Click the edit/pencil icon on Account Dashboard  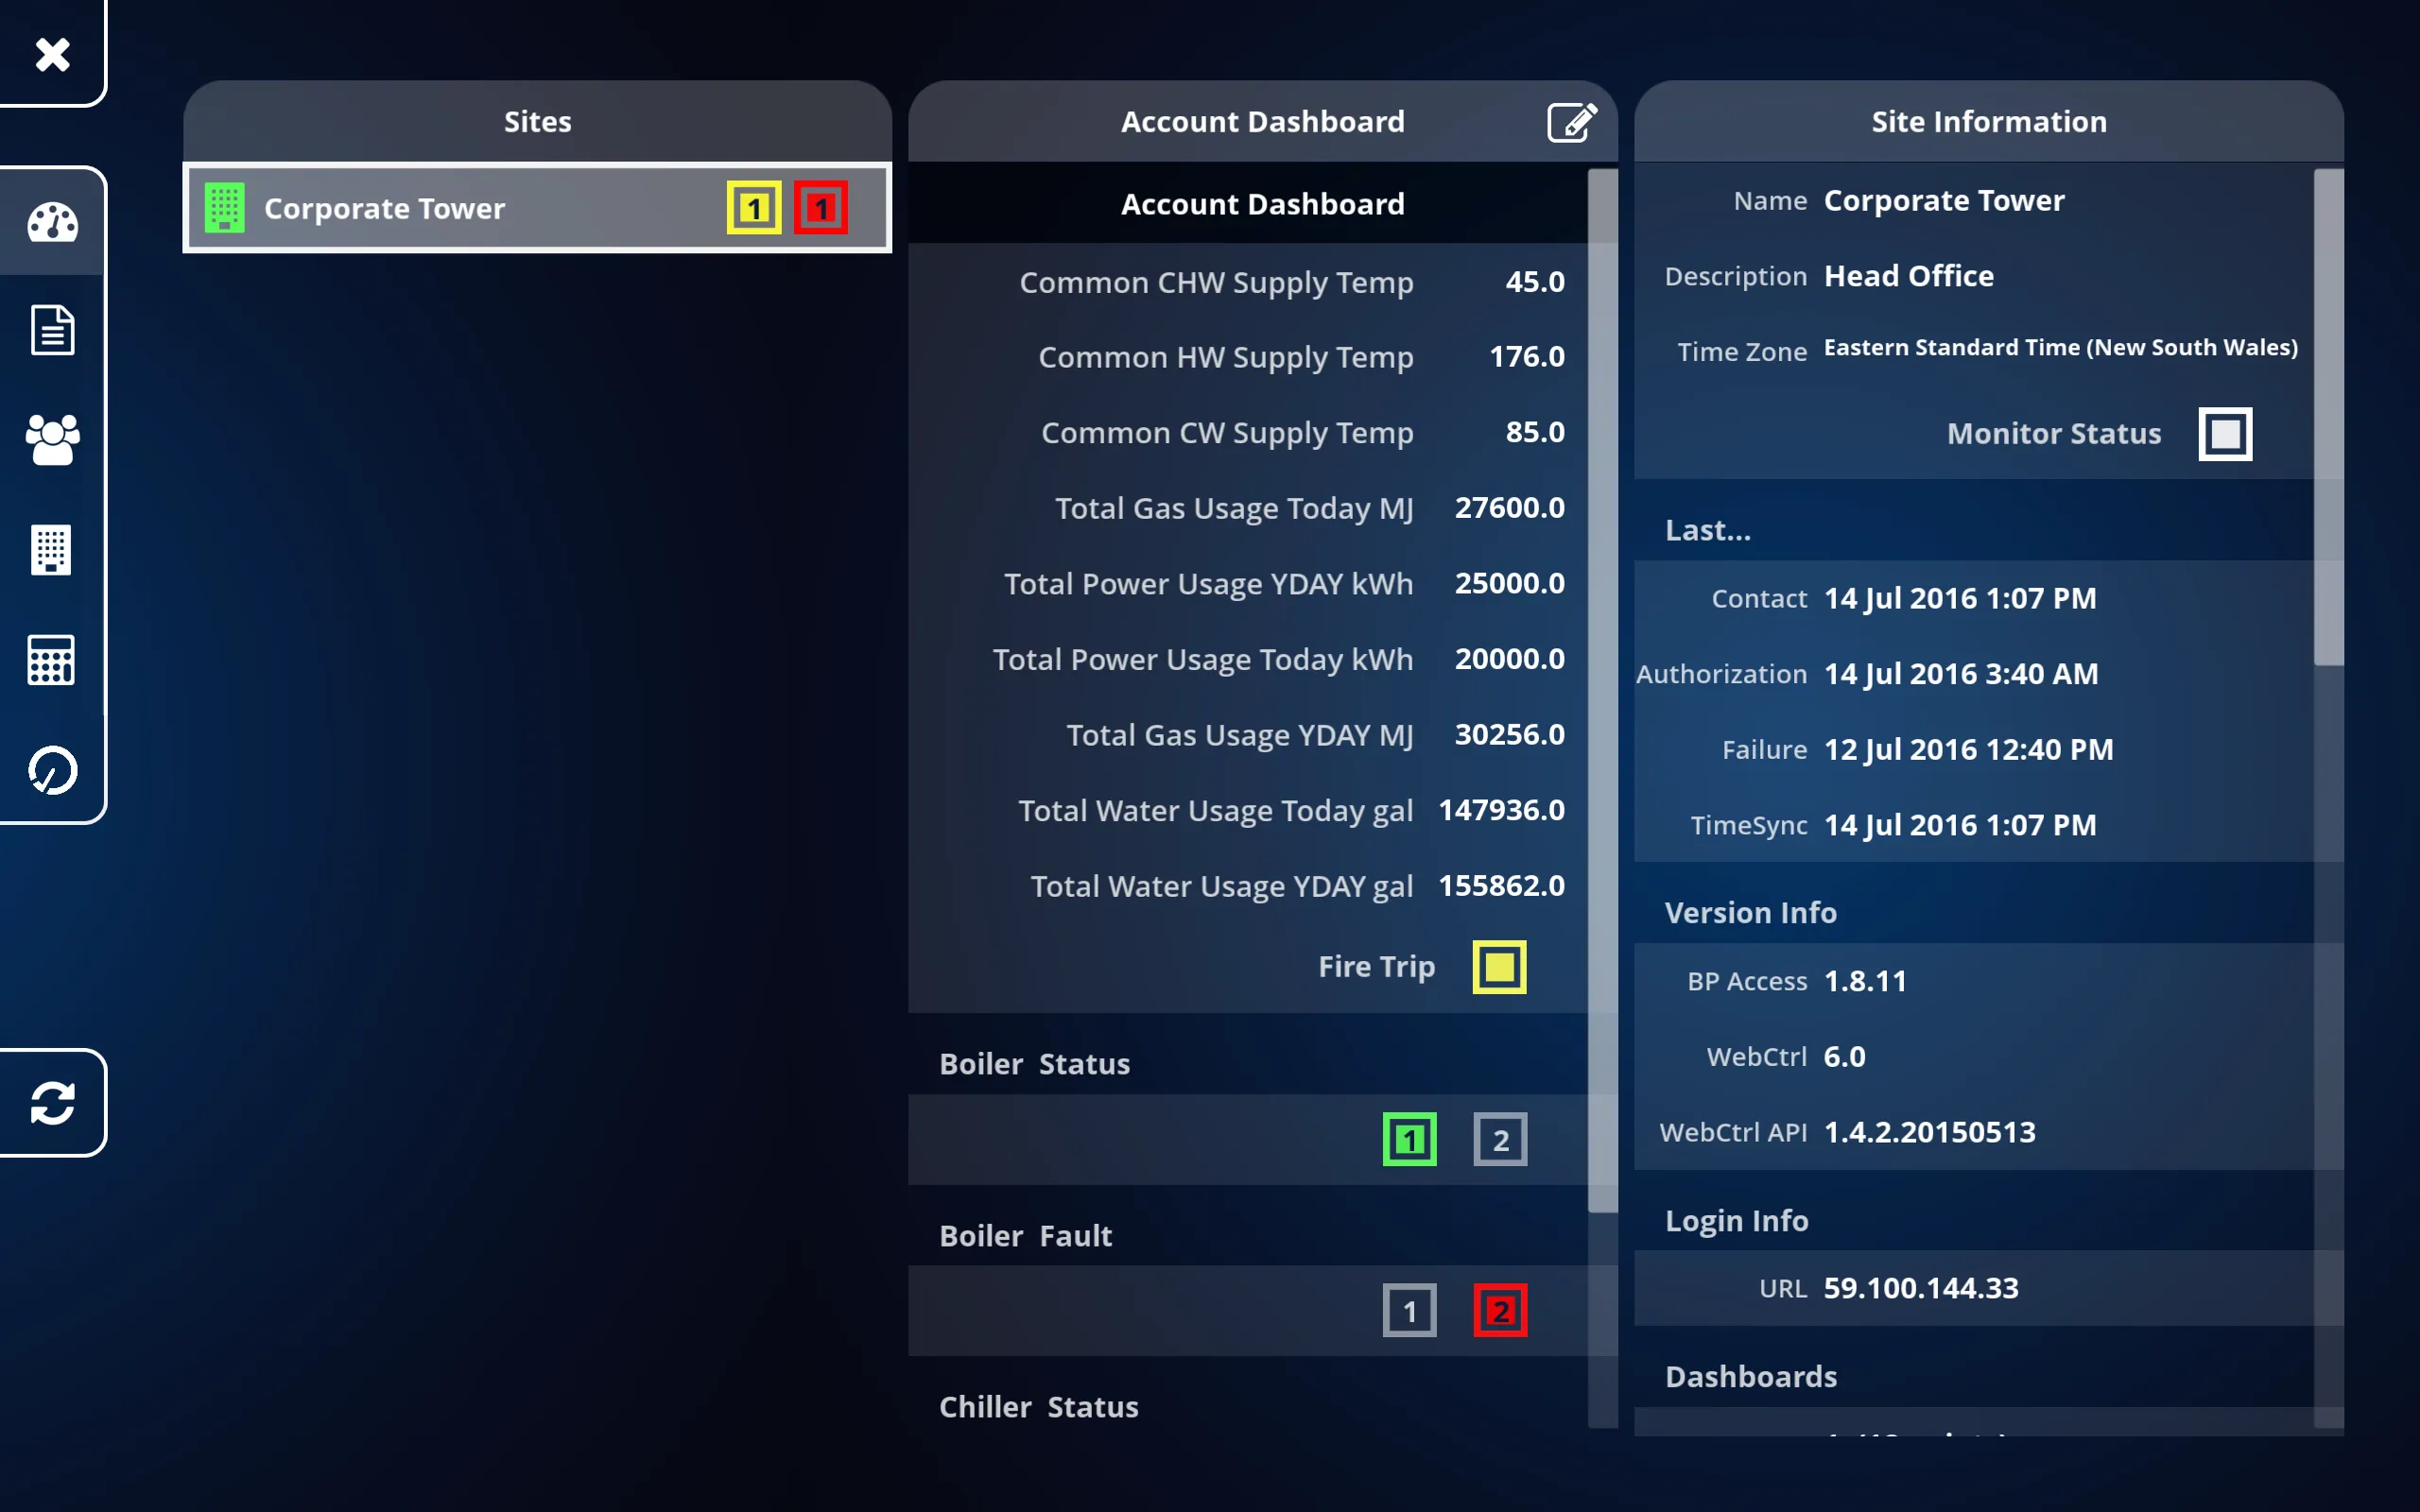click(x=1568, y=122)
